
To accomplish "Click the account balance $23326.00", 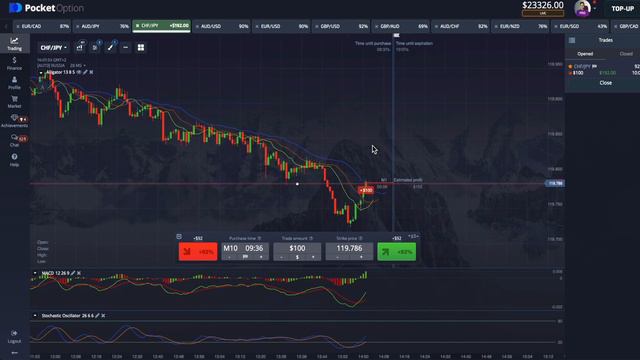I will point(543,5).
